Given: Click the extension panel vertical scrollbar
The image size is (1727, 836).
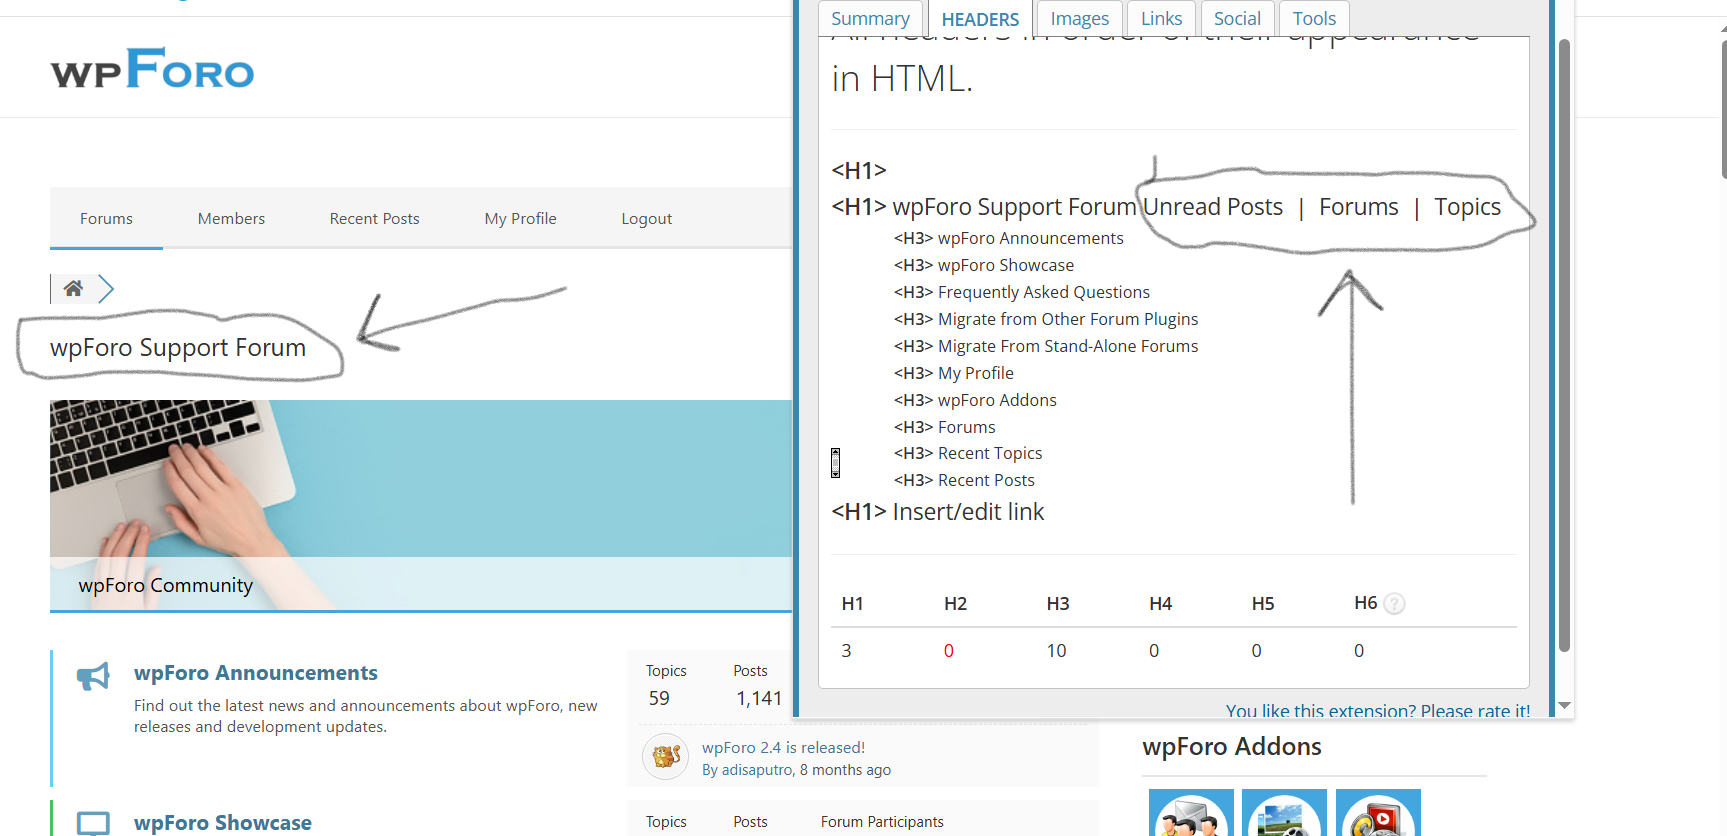Looking at the screenshot, I should tap(1565, 345).
